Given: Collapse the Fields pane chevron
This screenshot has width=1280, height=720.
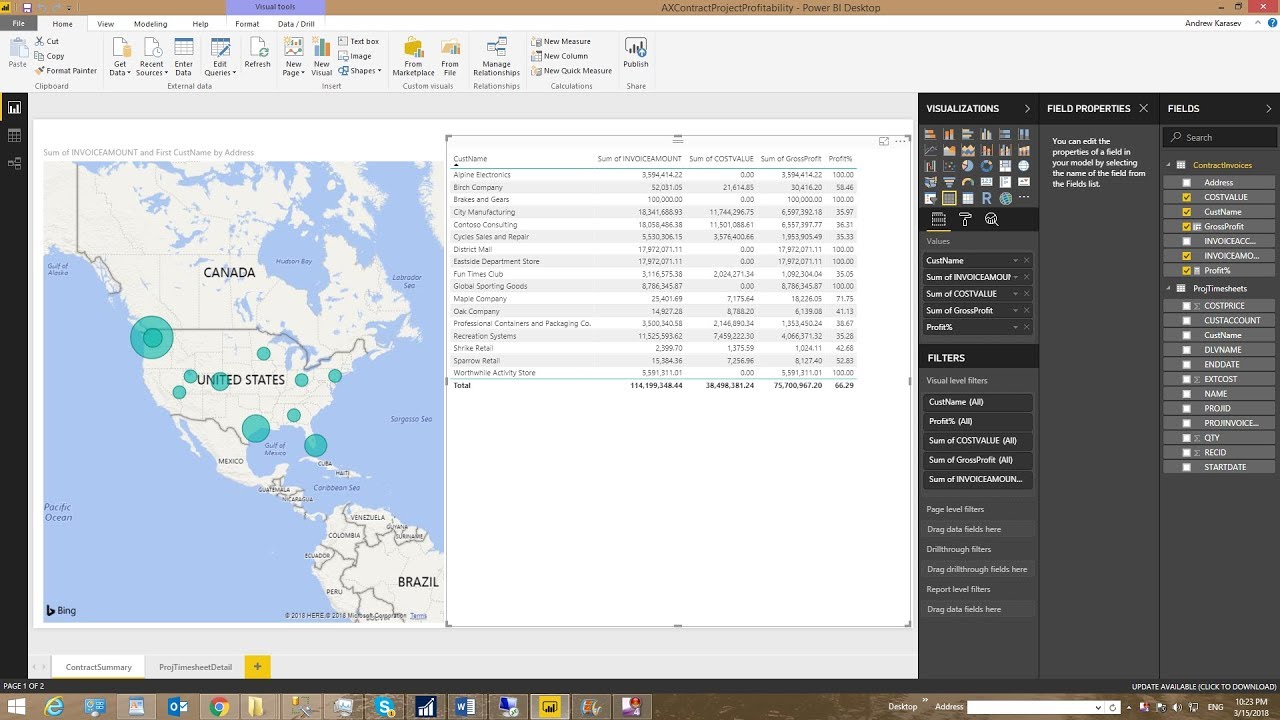Looking at the screenshot, I should coord(1270,108).
